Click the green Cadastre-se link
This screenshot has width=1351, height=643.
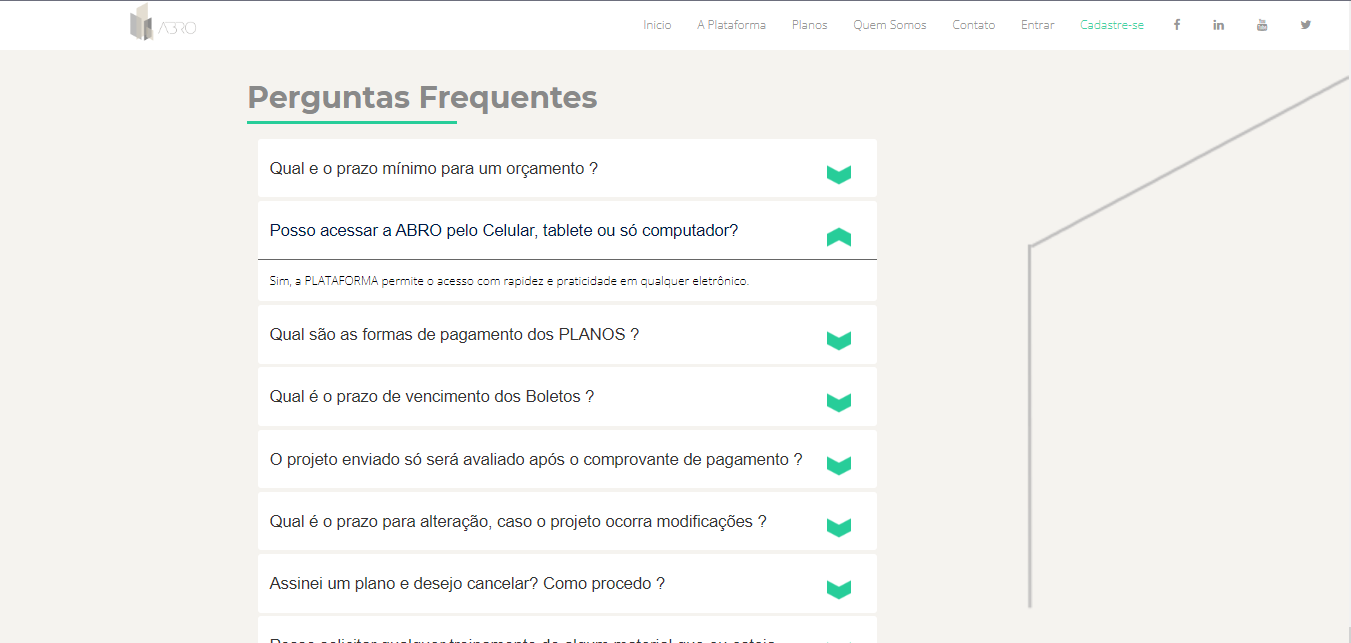[1111, 25]
